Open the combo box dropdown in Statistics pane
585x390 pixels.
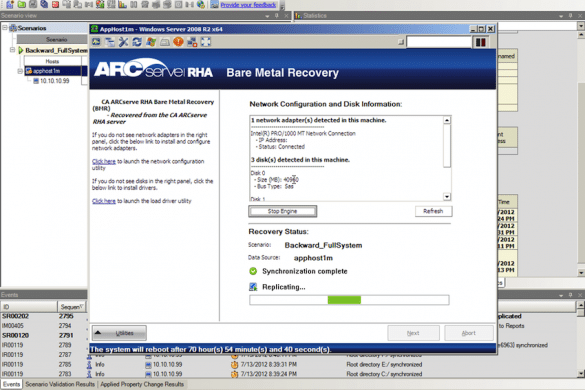coord(581,26)
